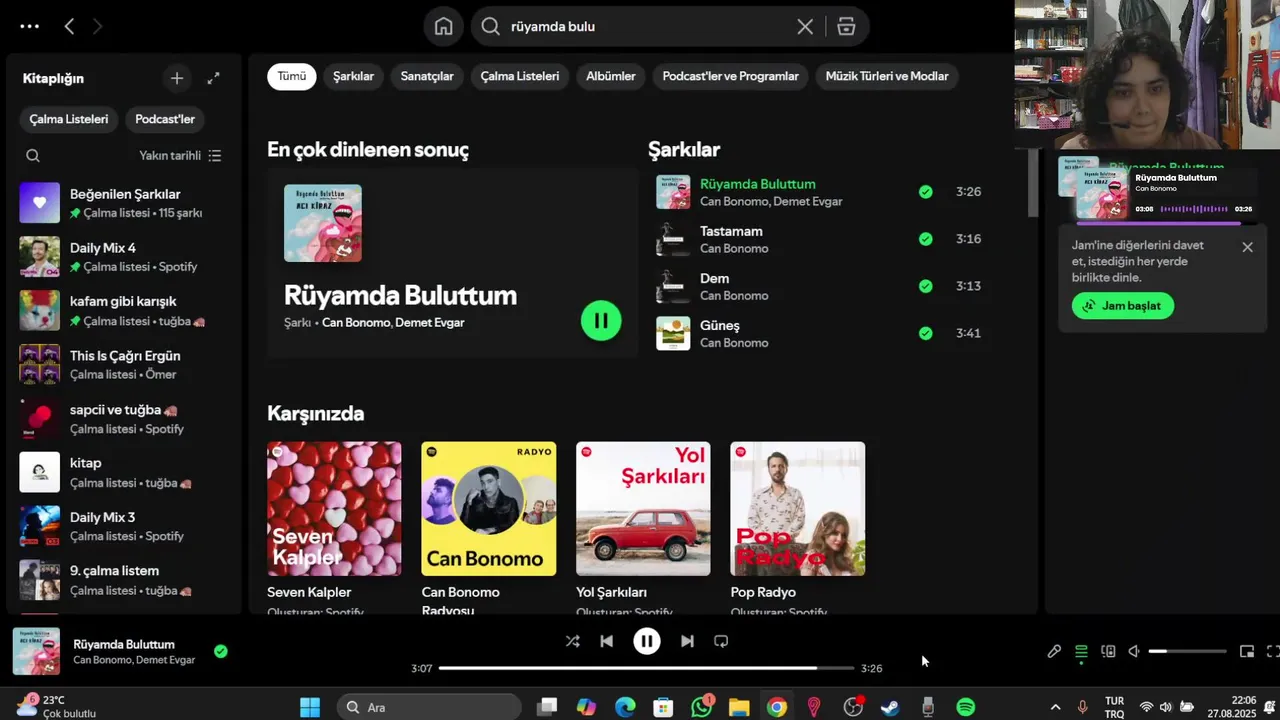Switch to Müzik Türleri ve Modlar tab
Screen dimensions: 1280x720
pos(887,76)
